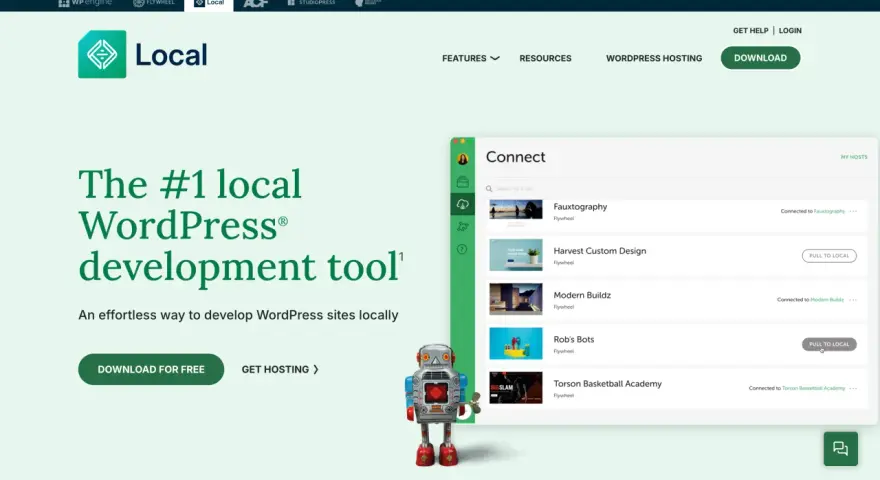This screenshot has width=880, height=480.
Task: Click the Get Hosting chevron arrow
Action: pos(315,369)
